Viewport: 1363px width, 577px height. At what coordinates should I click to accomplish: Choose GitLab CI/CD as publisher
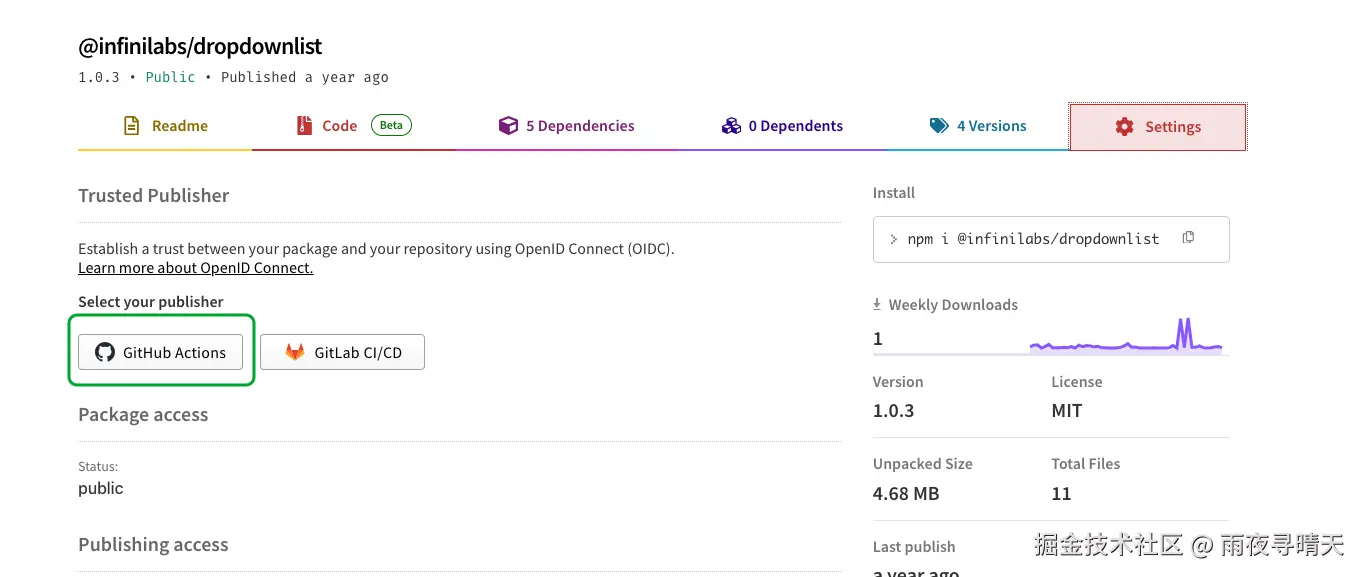[x=343, y=352]
